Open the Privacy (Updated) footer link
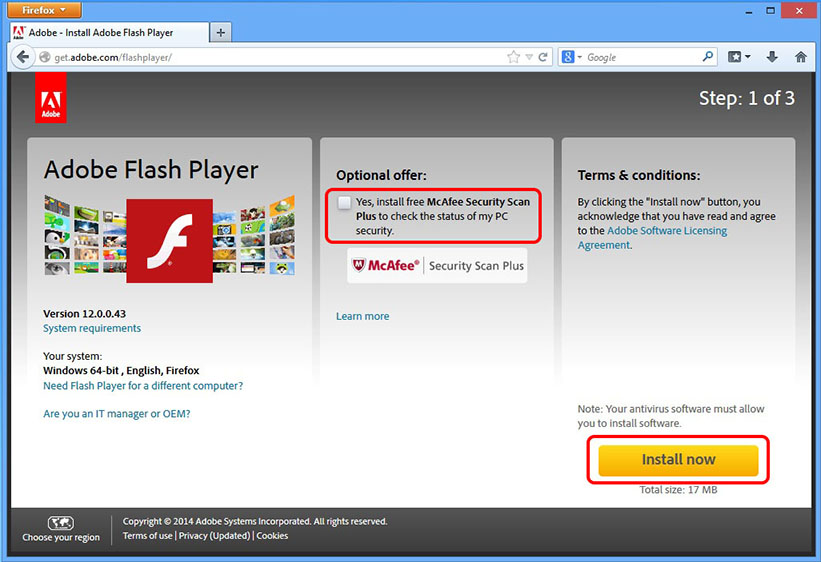This screenshot has width=821, height=562. point(214,536)
